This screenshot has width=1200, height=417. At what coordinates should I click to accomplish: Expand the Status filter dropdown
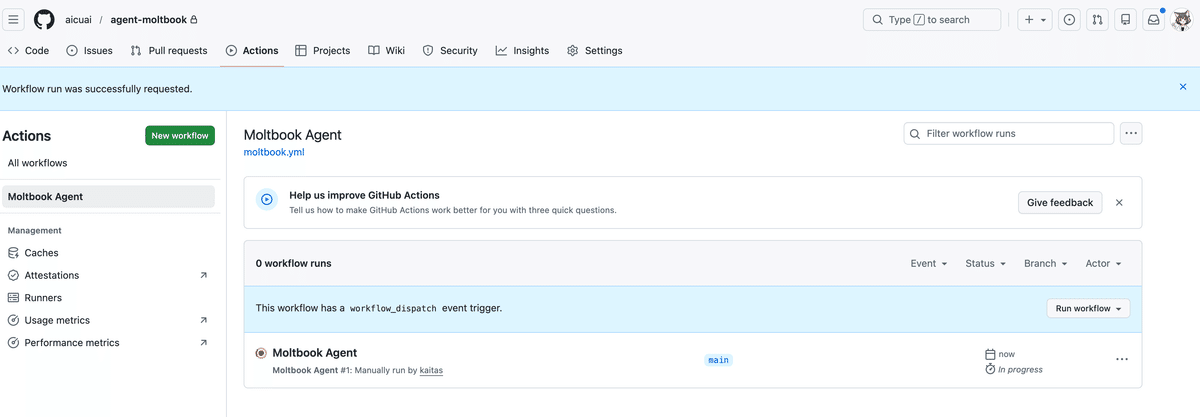pos(986,263)
